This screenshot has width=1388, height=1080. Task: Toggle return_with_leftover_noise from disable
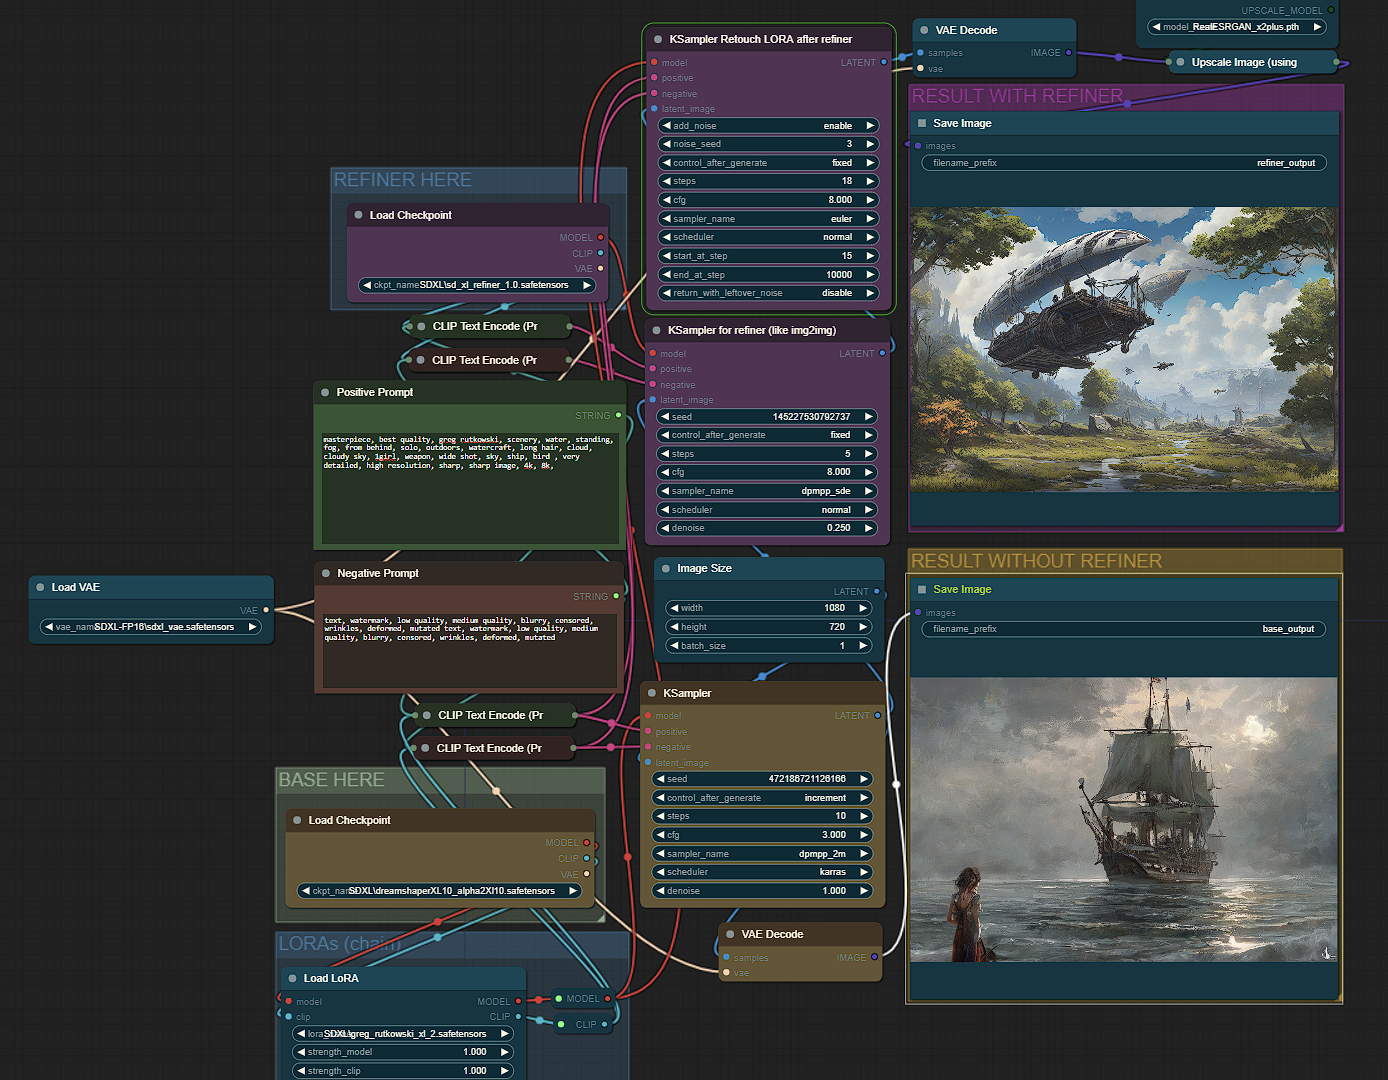[768, 293]
